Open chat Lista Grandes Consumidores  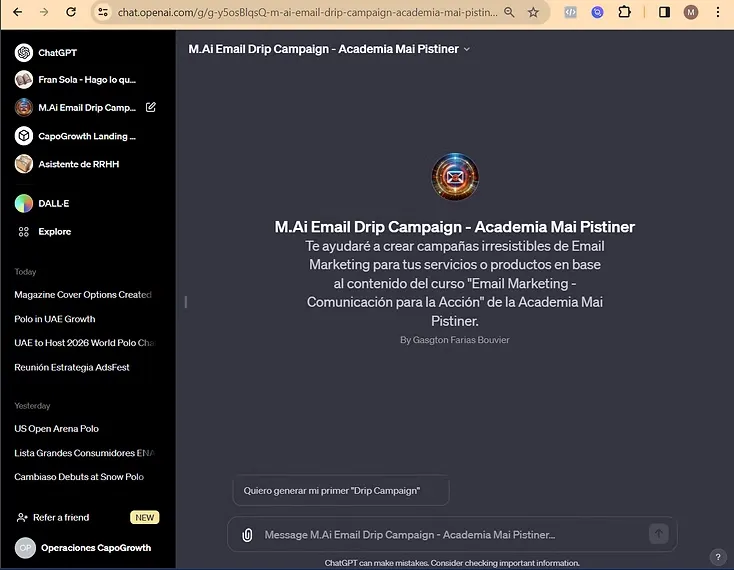pyautogui.click(x=84, y=453)
